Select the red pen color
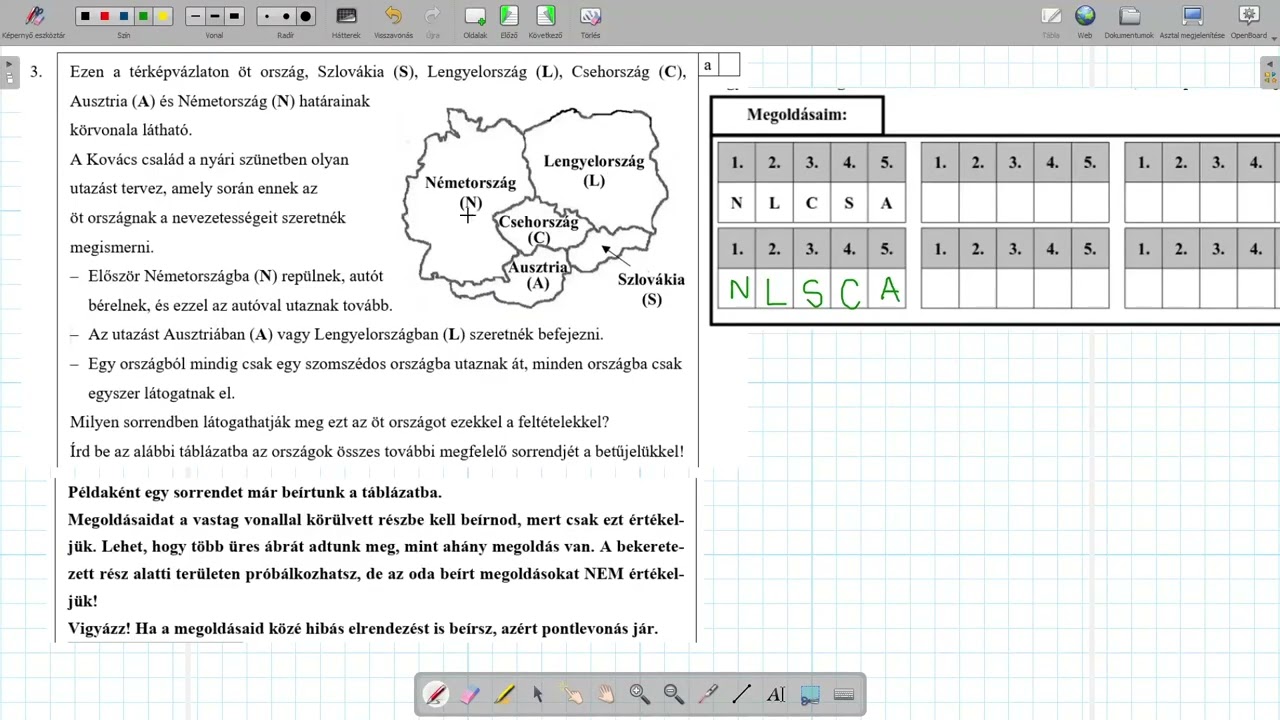Image resolution: width=1280 pixels, height=720 pixels. point(104,16)
